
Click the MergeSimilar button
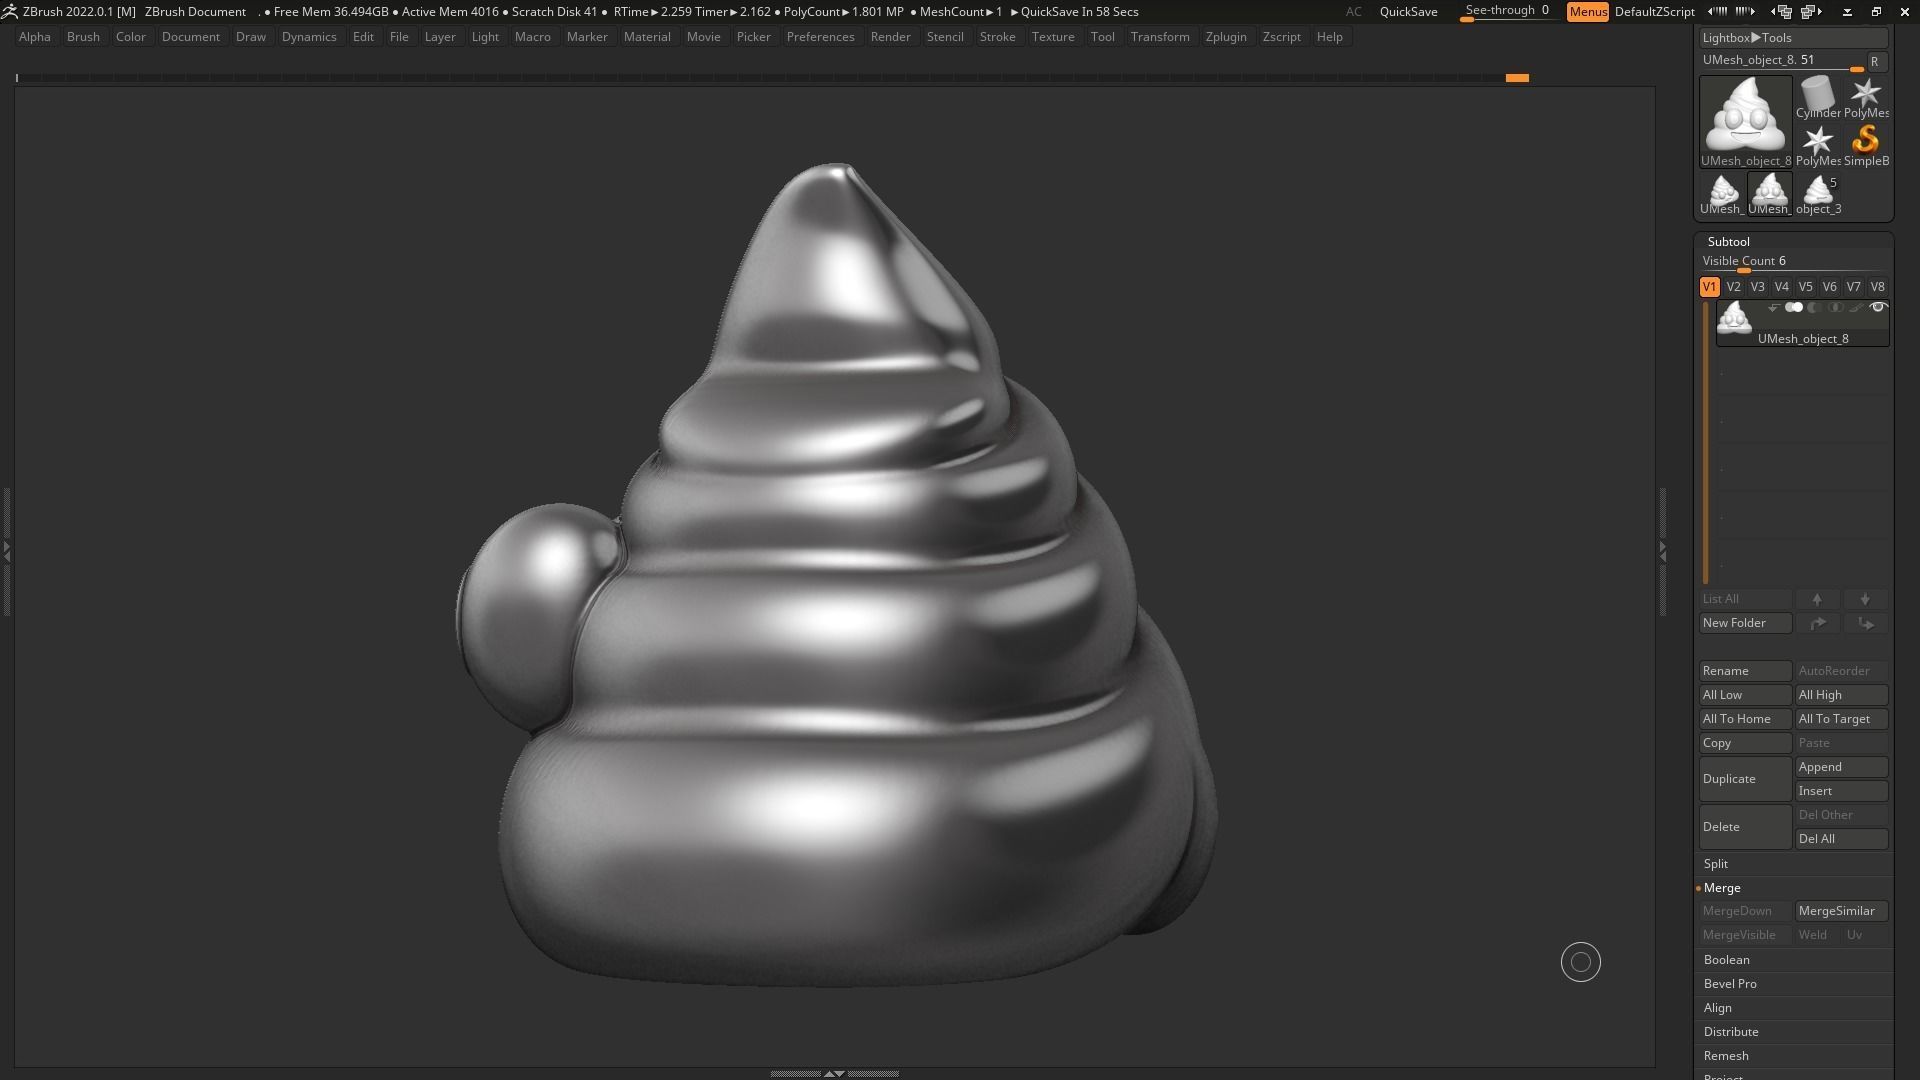[x=1842, y=911]
